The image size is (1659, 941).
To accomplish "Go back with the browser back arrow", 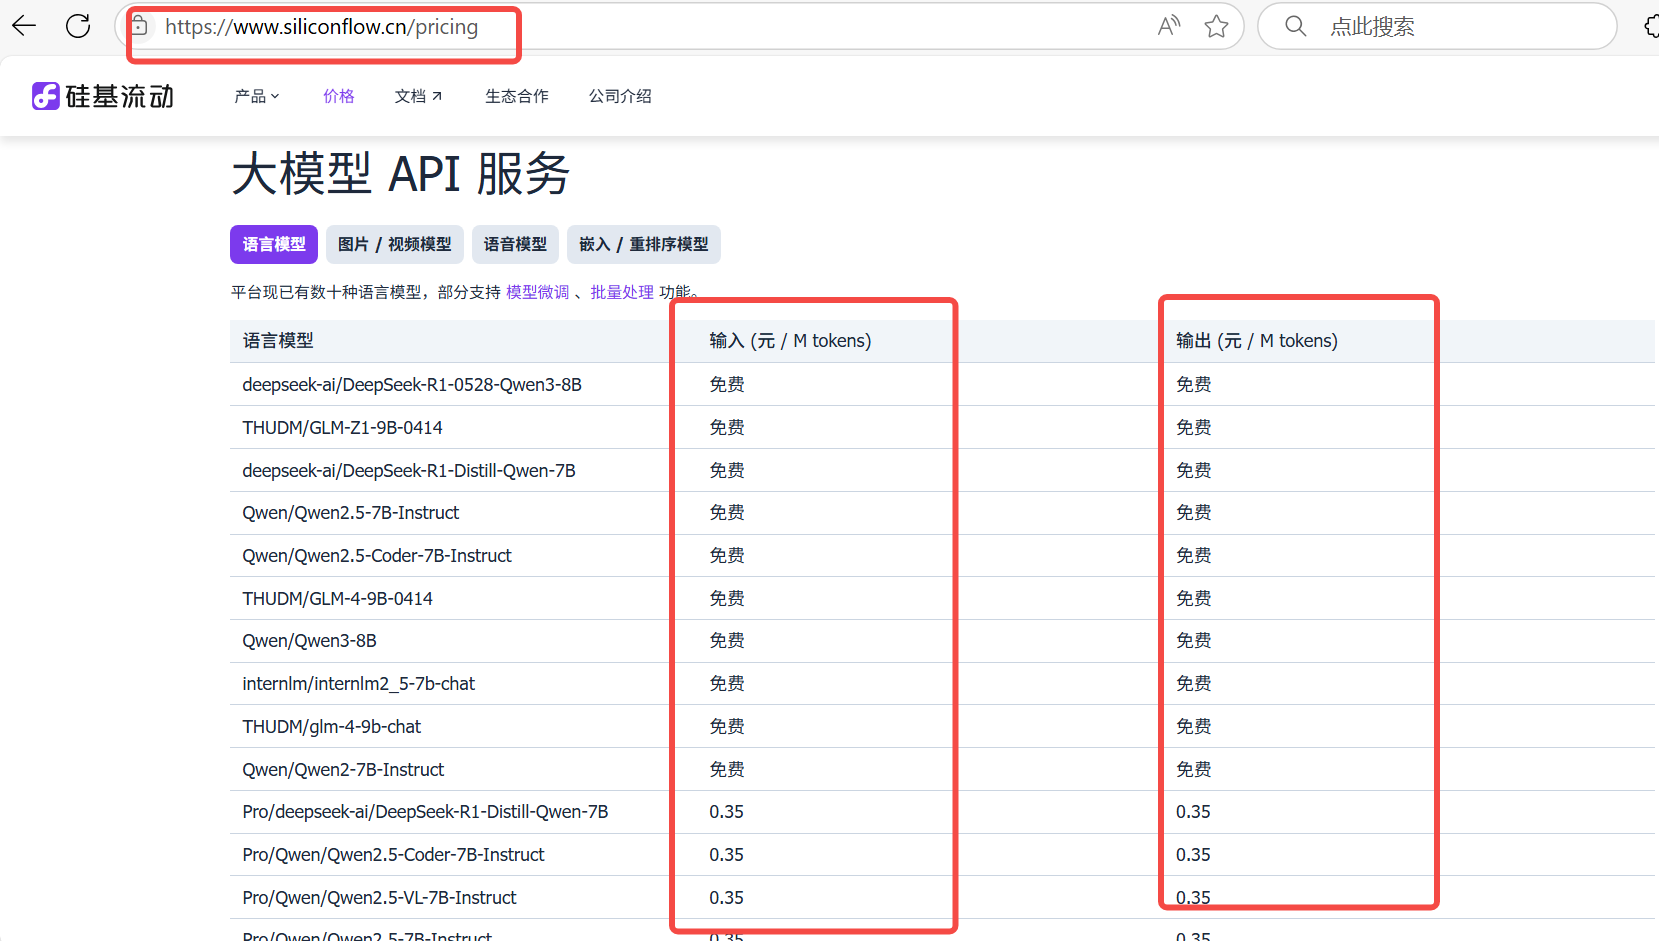I will tap(24, 26).
